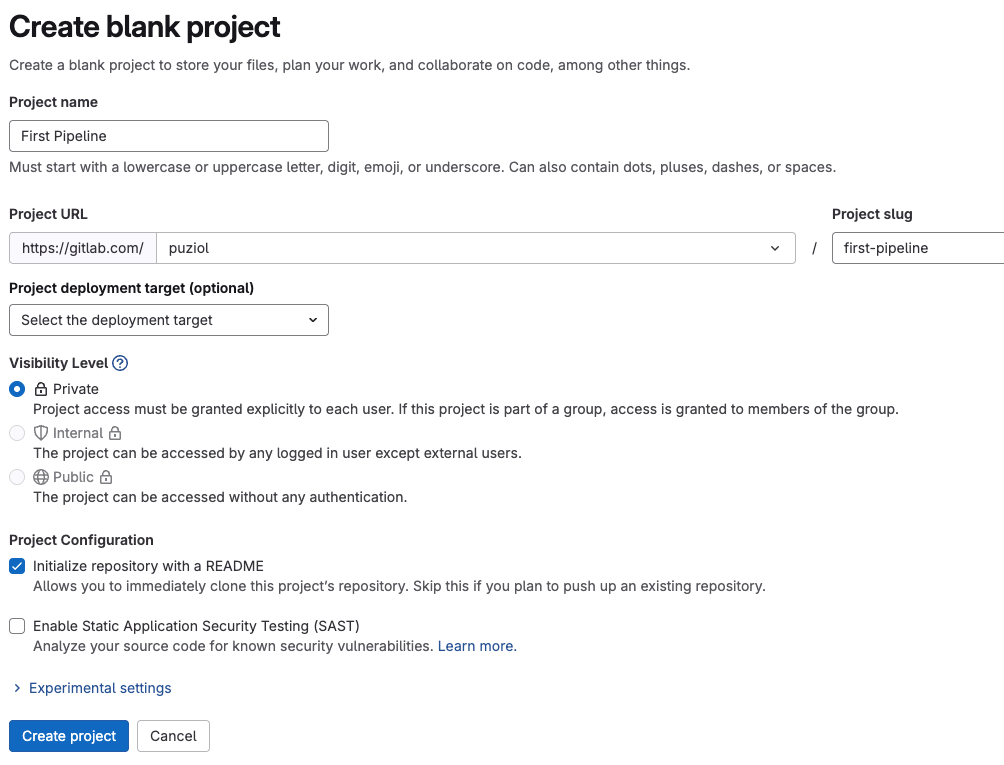1004x765 pixels.
Task: Click the lock icon after Public label
Action: (106, 477)
